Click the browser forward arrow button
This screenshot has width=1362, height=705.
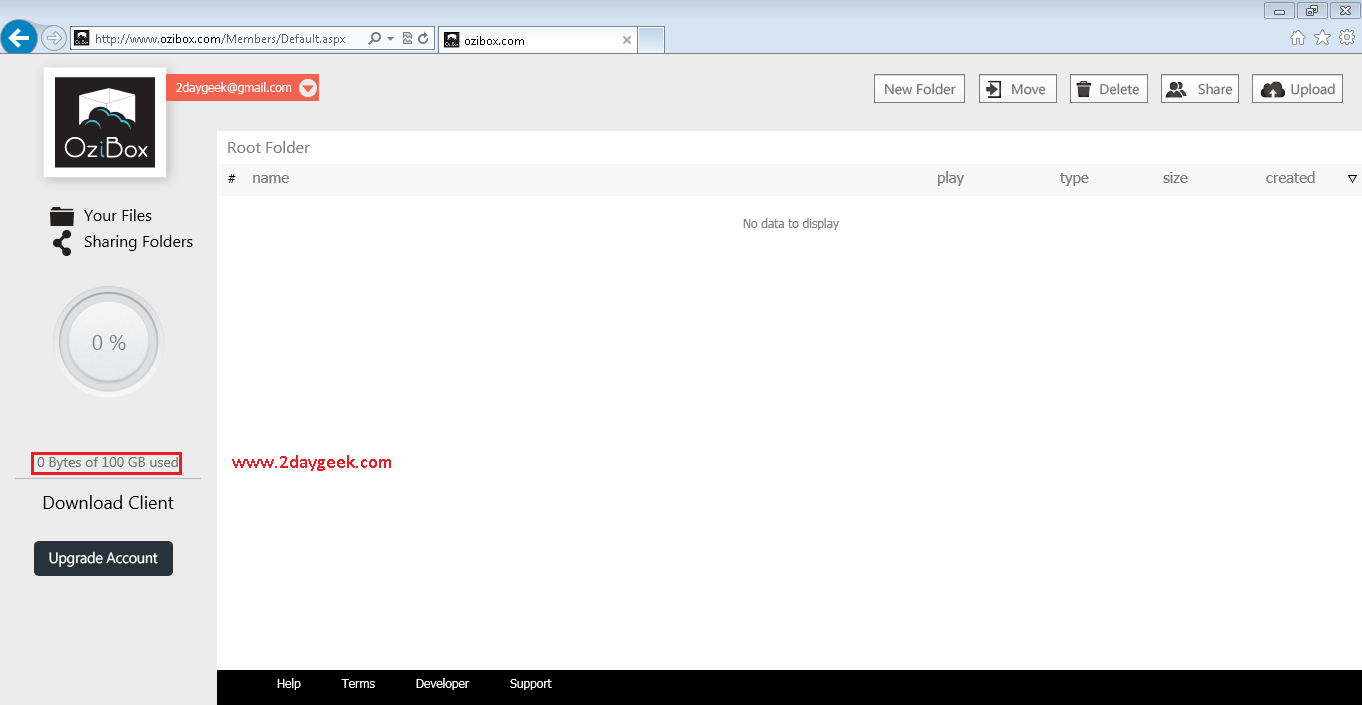click(54, 39)
